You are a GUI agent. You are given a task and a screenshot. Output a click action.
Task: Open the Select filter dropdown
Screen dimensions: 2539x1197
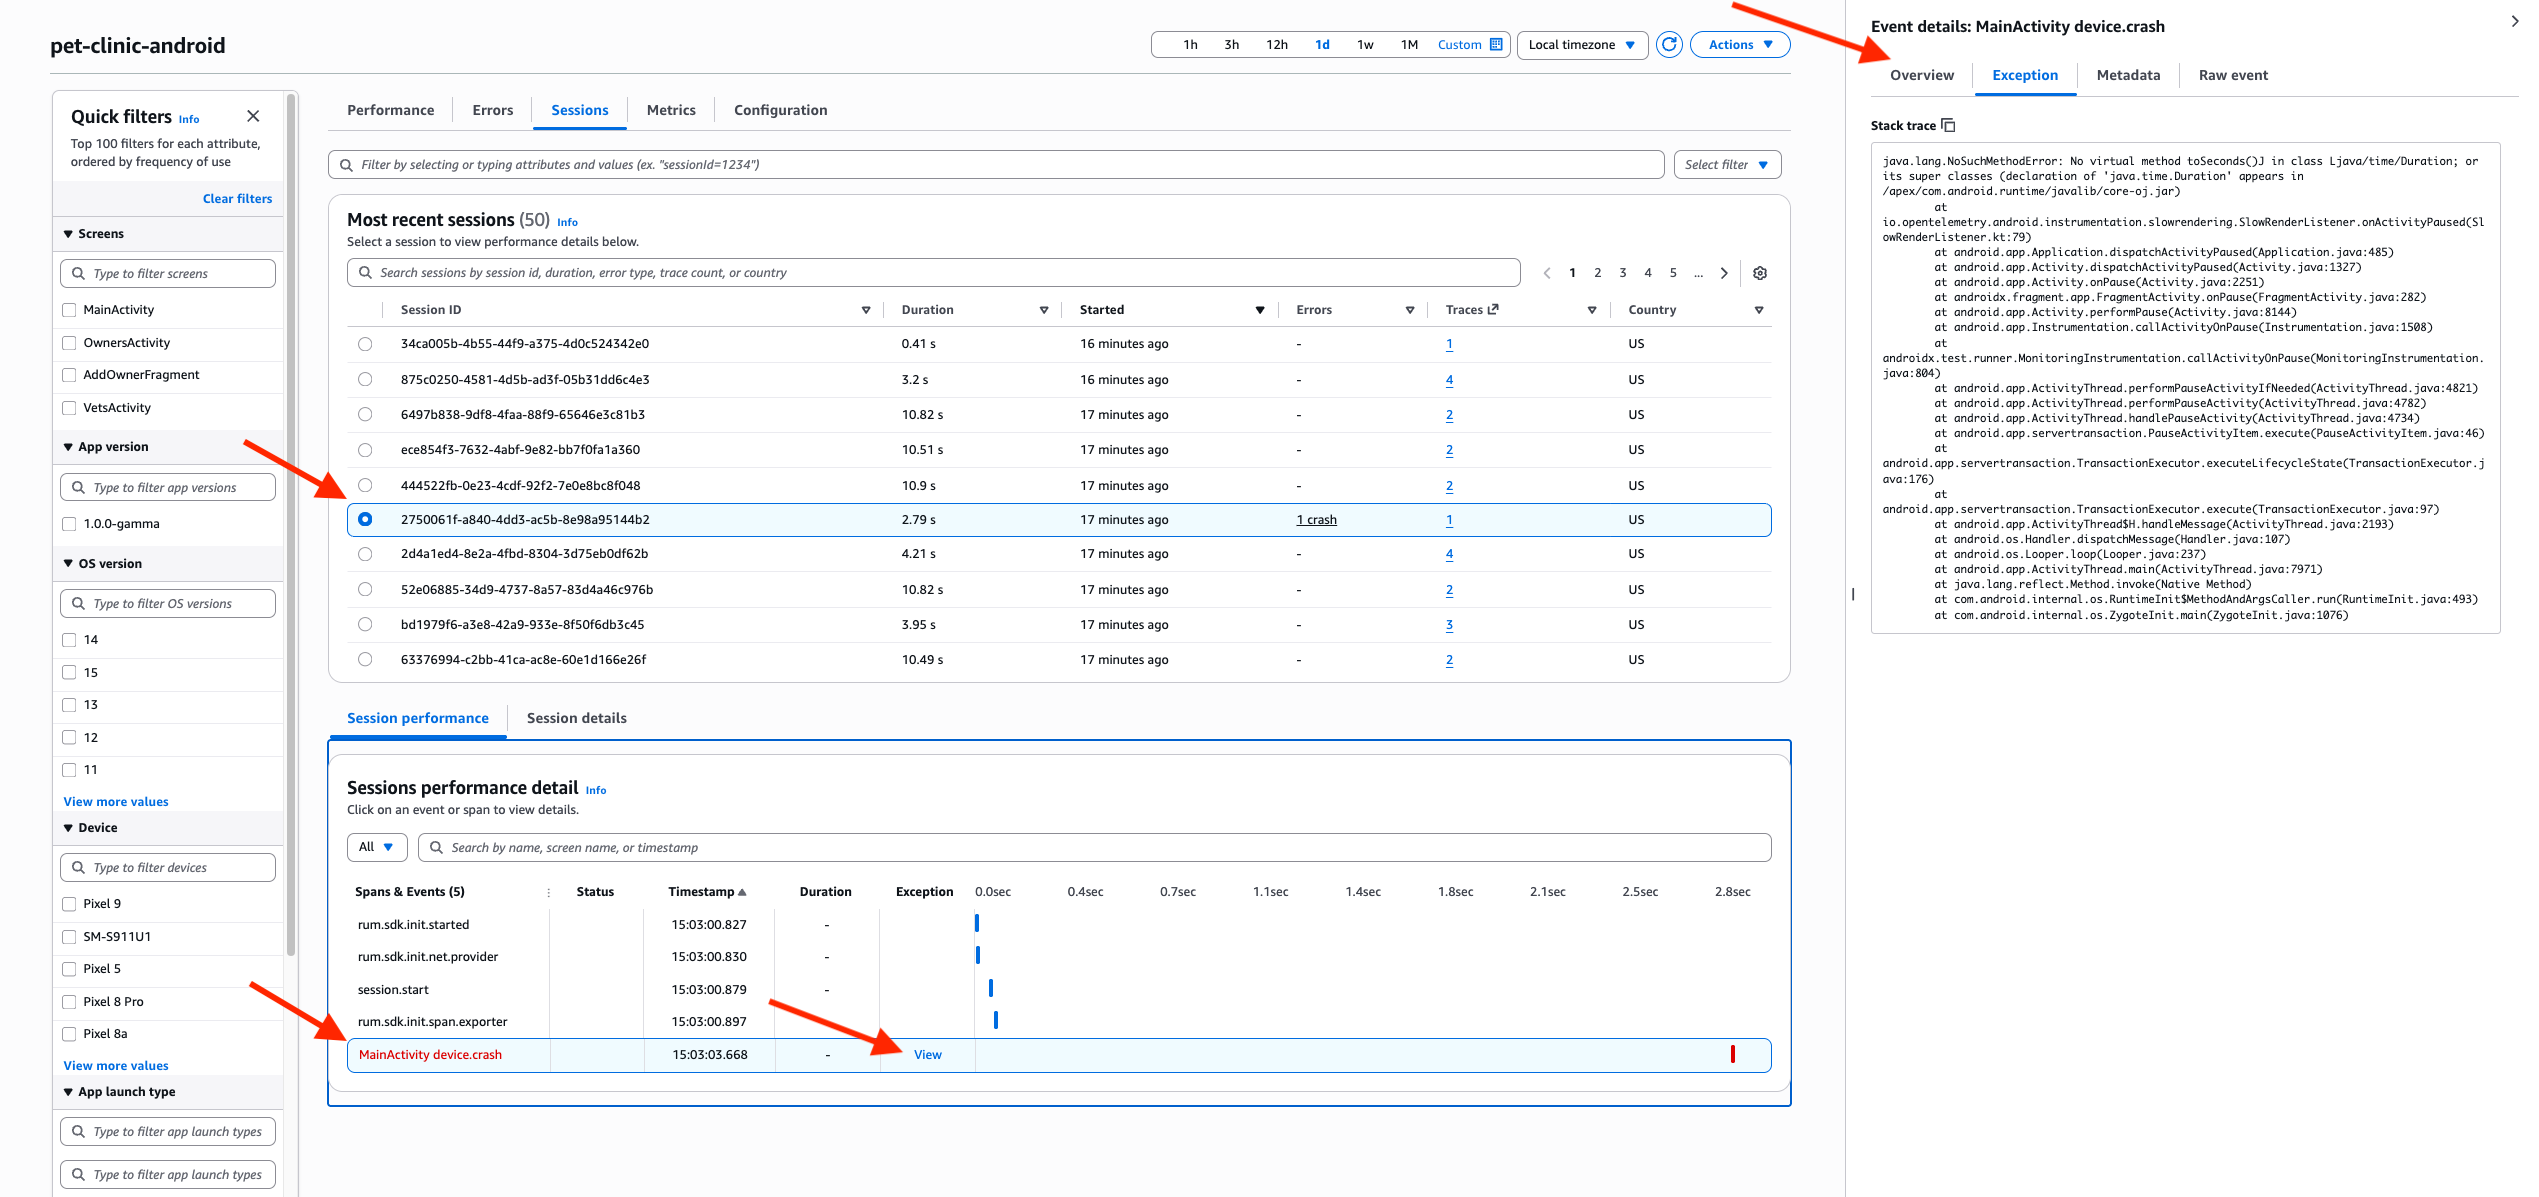click(x=1727, y=164)
